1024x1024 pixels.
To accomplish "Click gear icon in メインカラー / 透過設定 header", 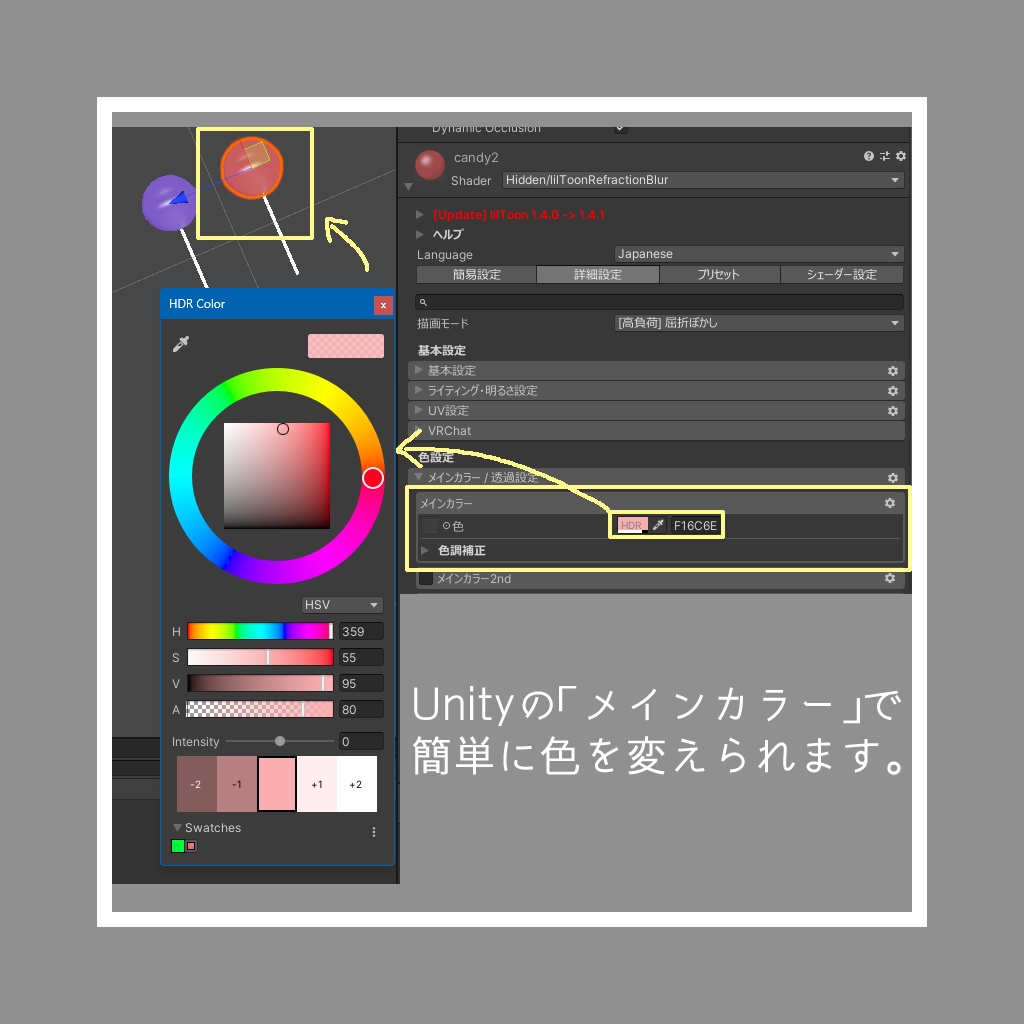I will [x=893, y=478].
